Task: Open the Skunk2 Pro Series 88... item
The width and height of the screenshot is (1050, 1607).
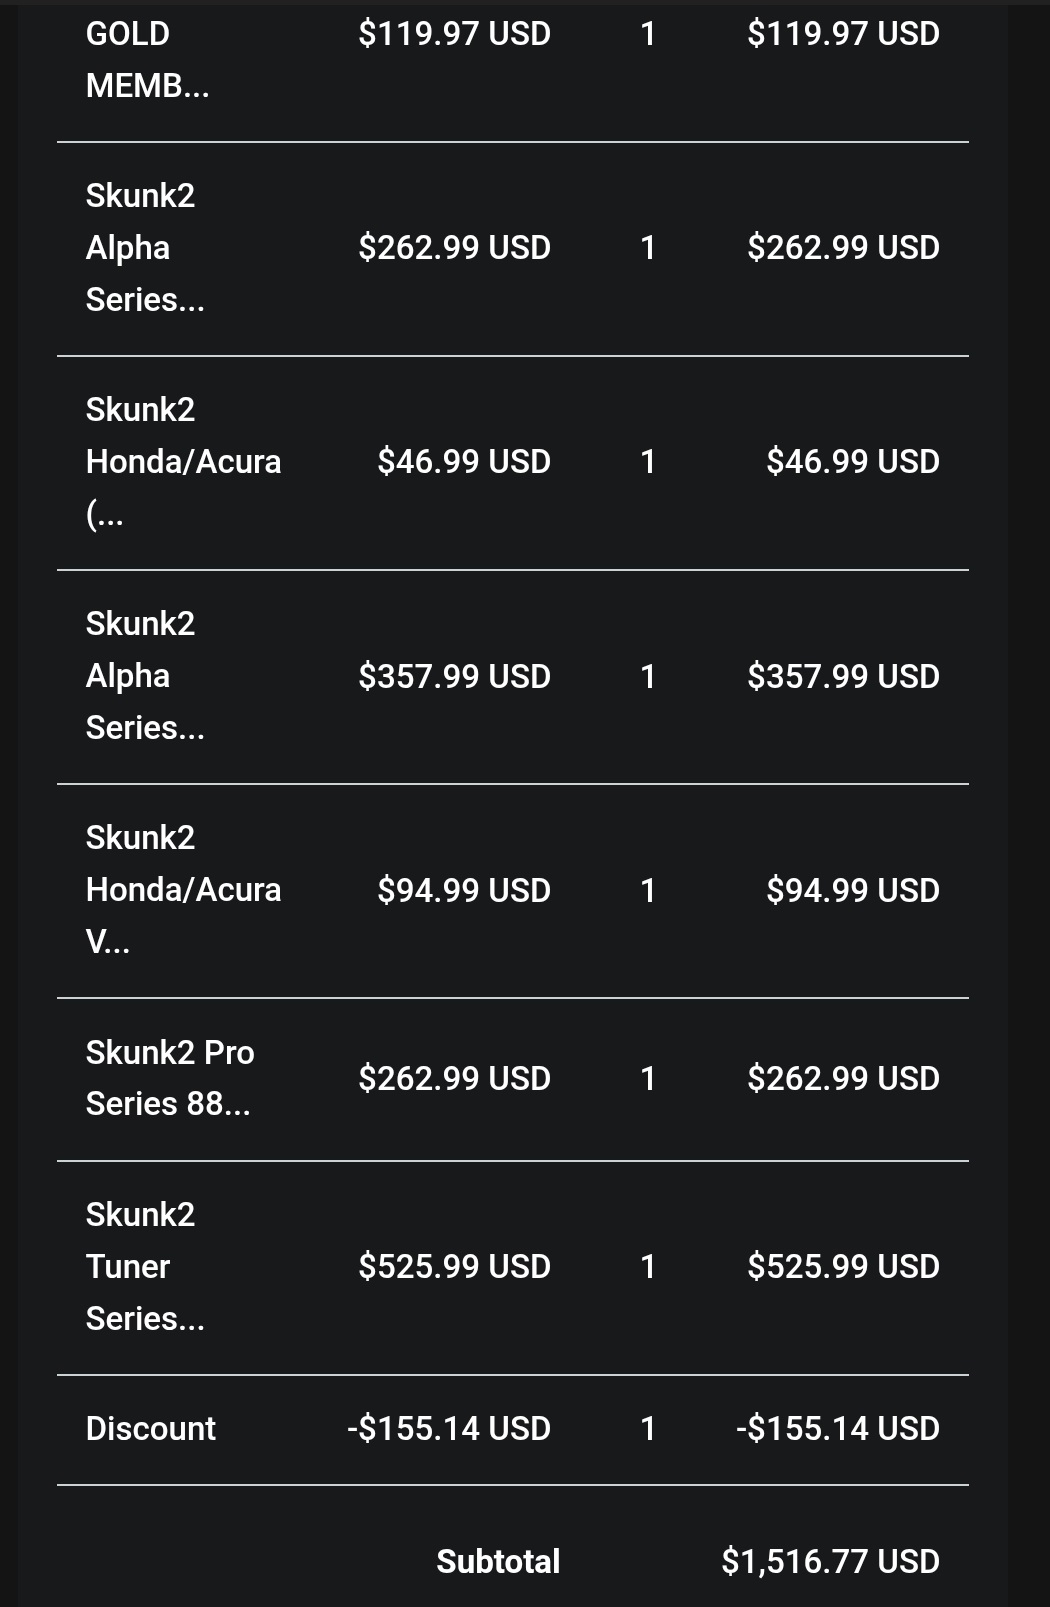Action: 170,1078
